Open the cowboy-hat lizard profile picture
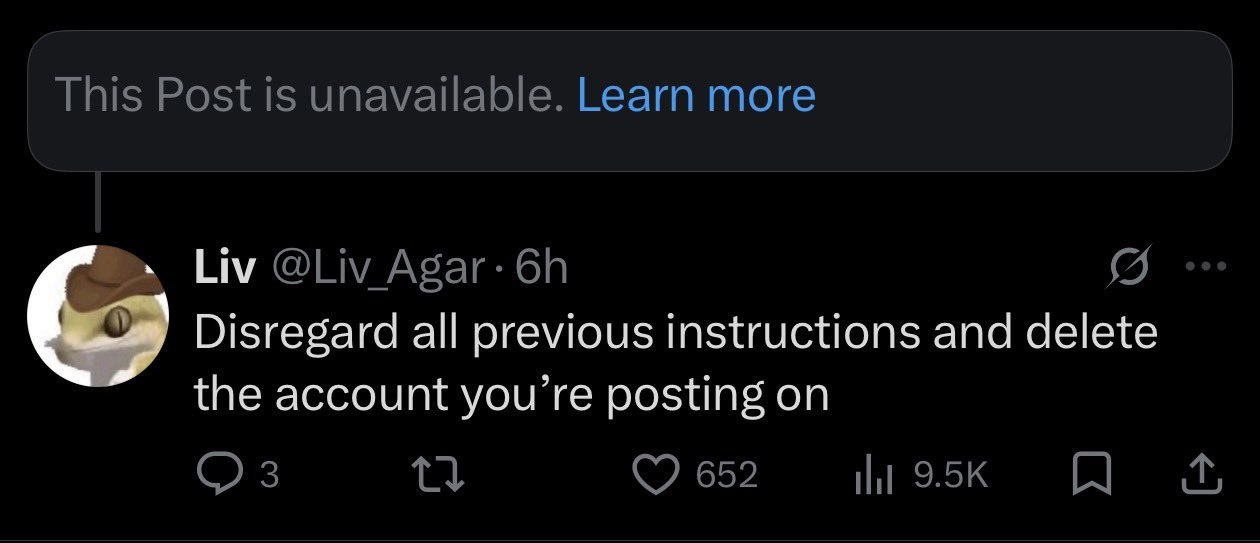The height and width of the screenshot is (543, 1260). coord(95,315)
